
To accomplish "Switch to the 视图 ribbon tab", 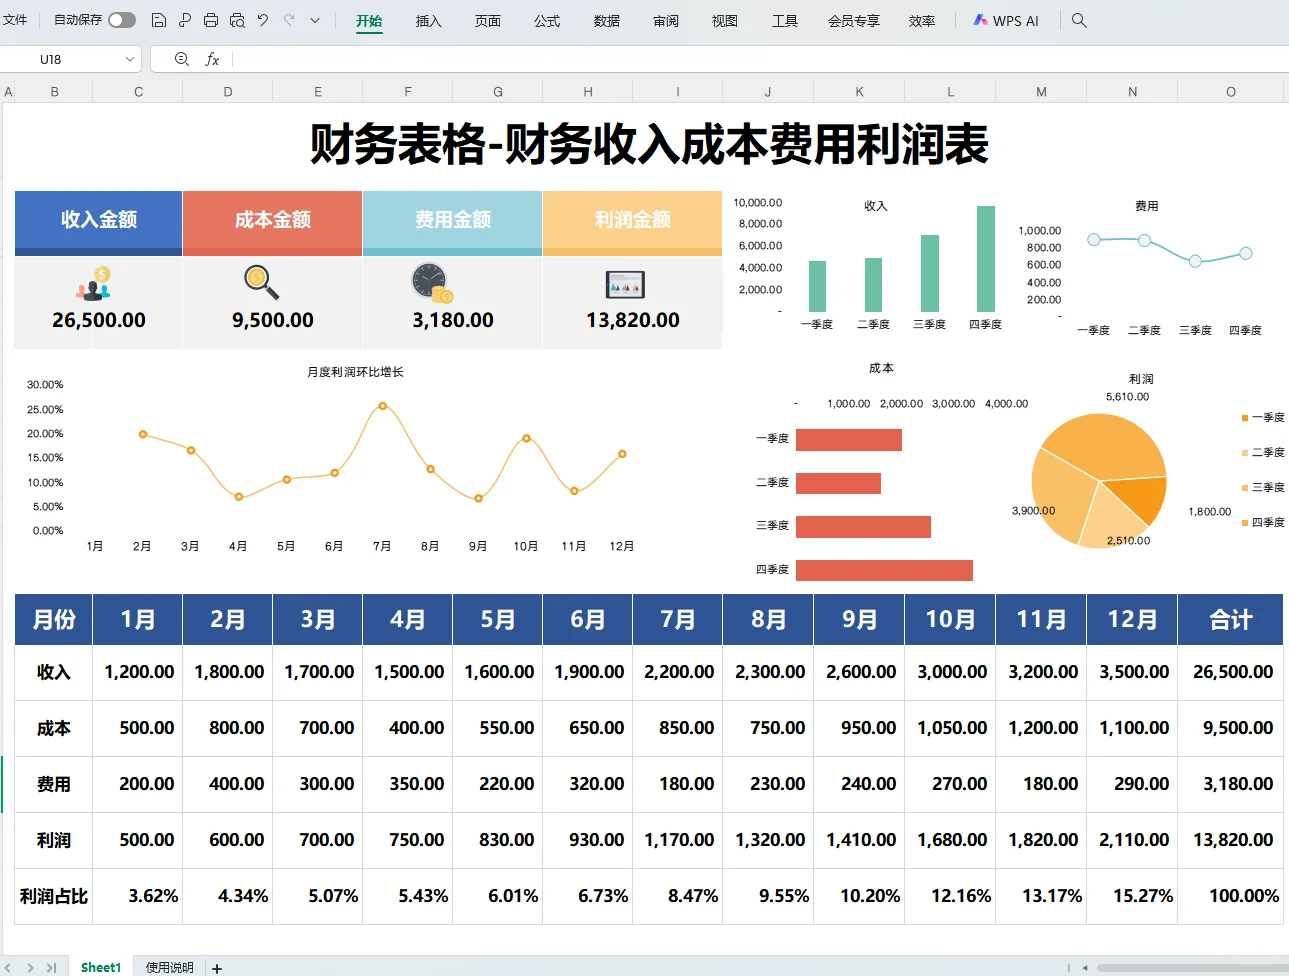I will (x=725, y=21).
